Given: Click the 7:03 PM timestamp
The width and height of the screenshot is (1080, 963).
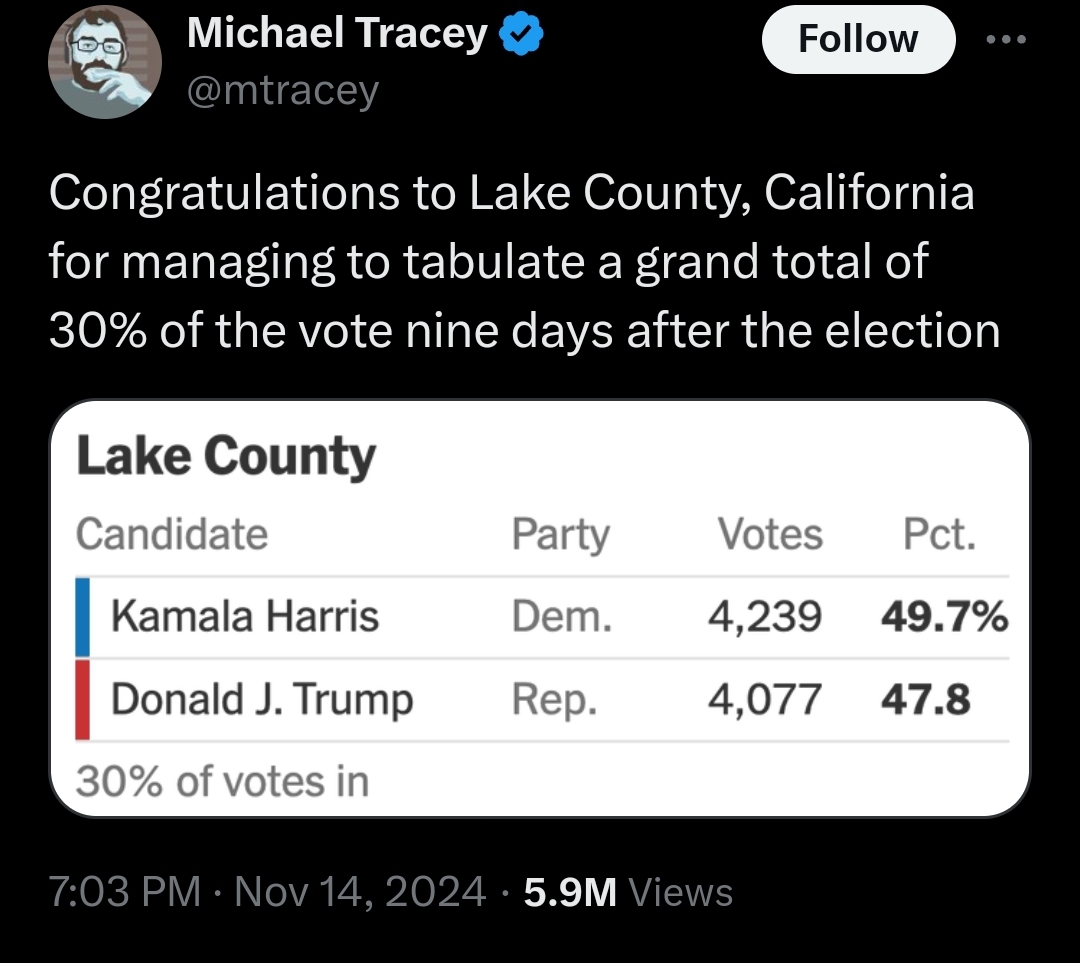Looking at the screenshot, I should click(x=125, y=891).
